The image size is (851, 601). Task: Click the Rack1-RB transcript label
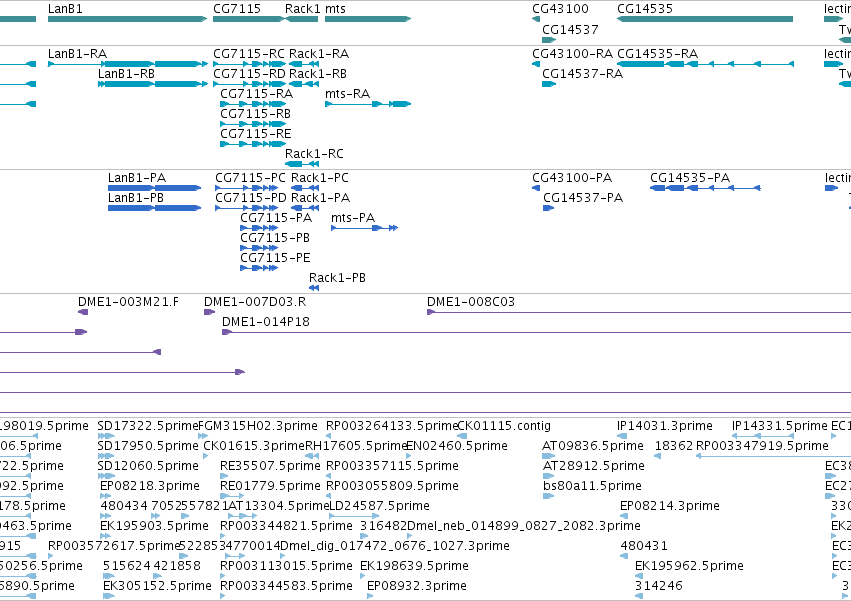tap(318, 74)
